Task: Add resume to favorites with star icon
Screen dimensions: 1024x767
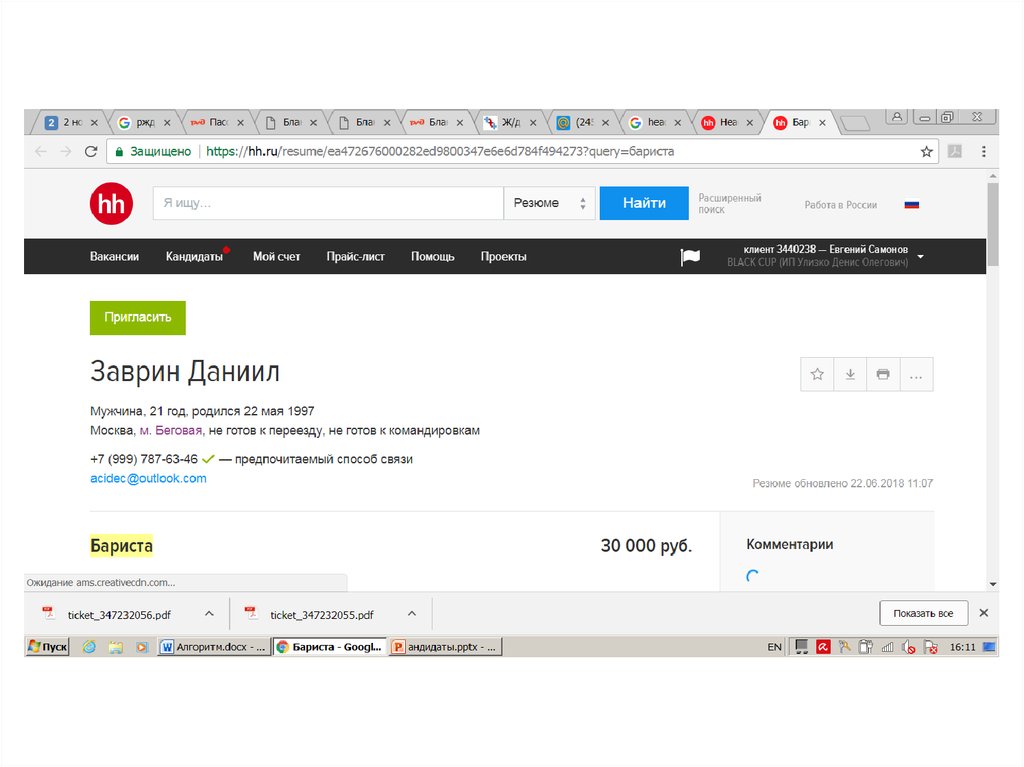Action: pyautogui.click(x=817, y=374)
